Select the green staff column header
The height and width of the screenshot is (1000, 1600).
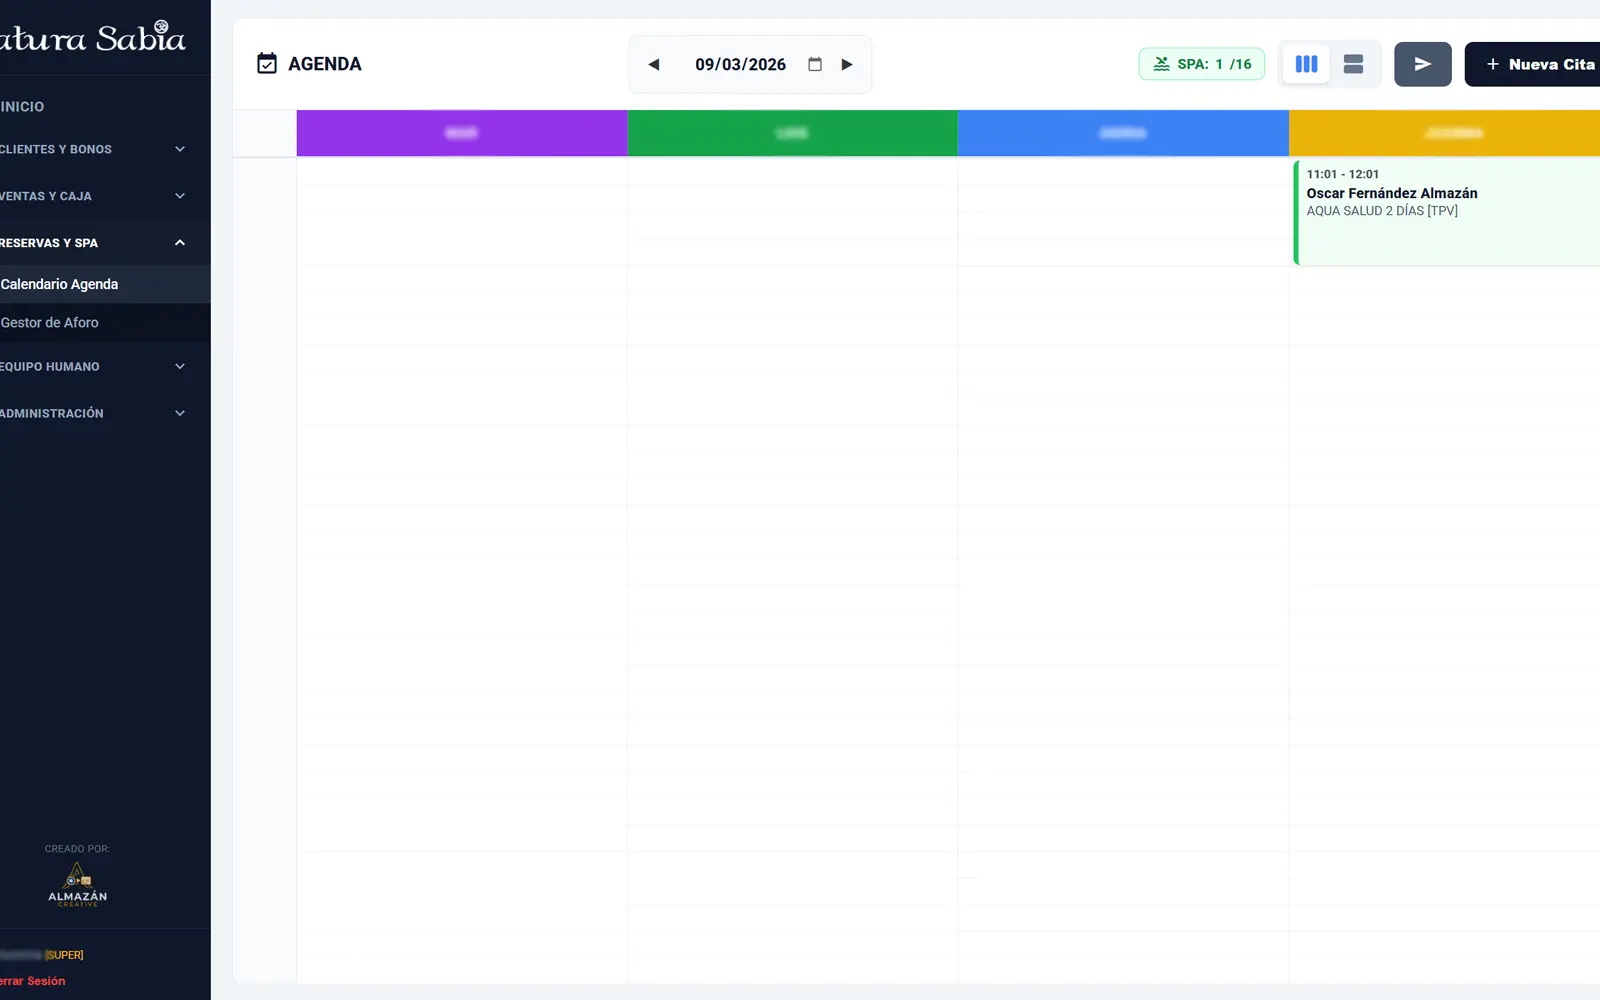792,133
